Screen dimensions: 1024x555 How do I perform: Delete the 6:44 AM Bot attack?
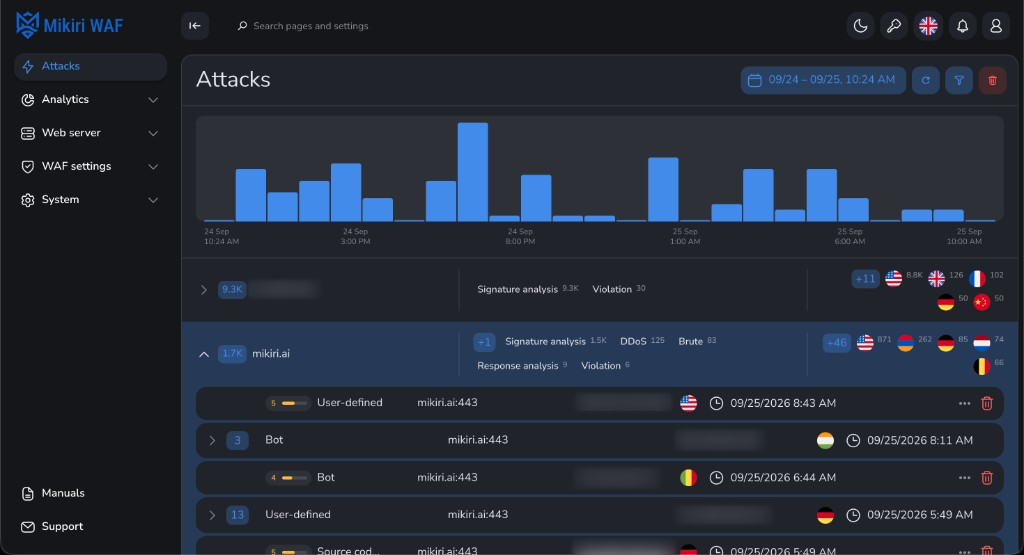click(x=987, y=478)
